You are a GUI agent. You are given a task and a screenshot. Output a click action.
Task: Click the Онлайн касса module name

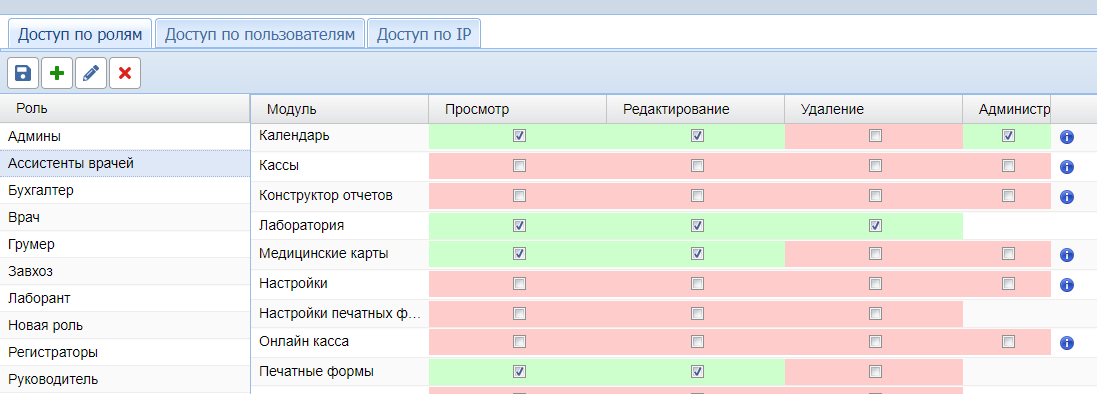pyautogui.click(x=304, y=342)
